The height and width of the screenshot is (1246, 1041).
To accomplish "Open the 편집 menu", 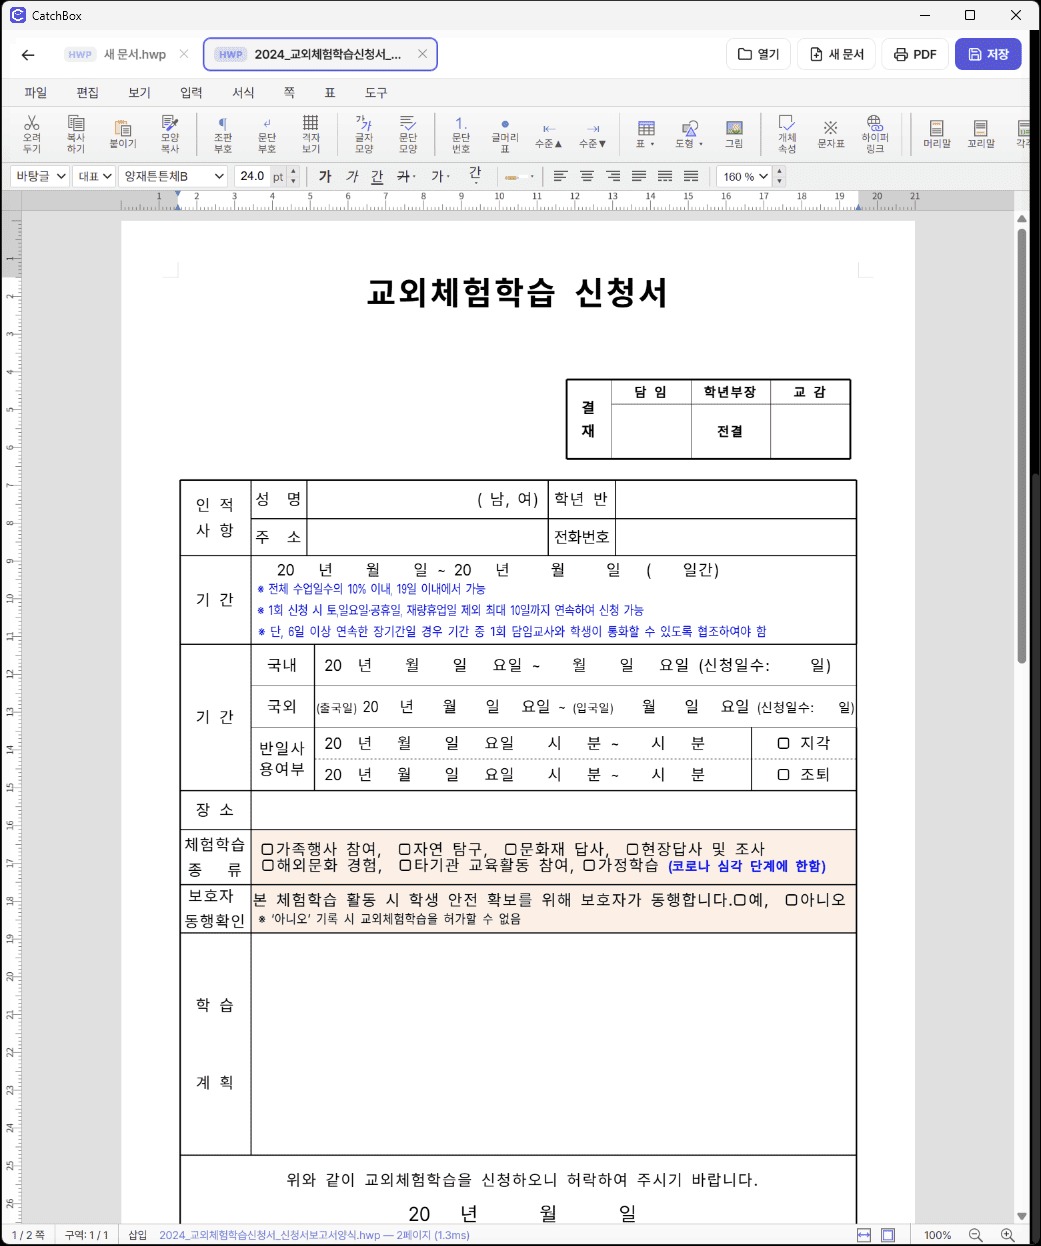I will (88, 92).
